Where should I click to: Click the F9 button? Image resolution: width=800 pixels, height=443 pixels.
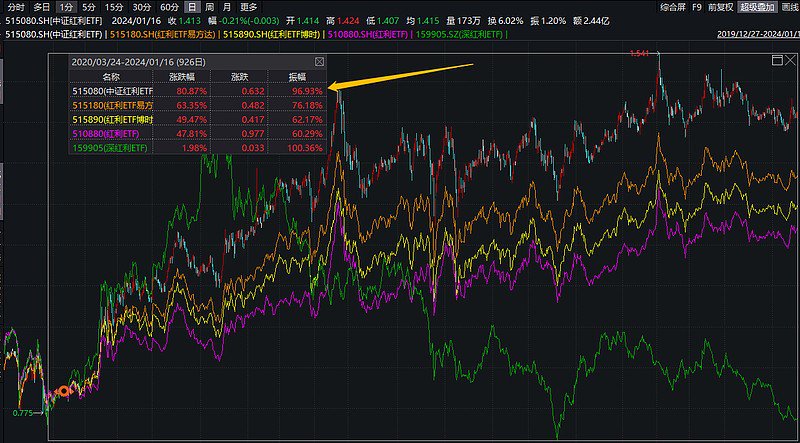pyautogui.click(x=696, y=7)
